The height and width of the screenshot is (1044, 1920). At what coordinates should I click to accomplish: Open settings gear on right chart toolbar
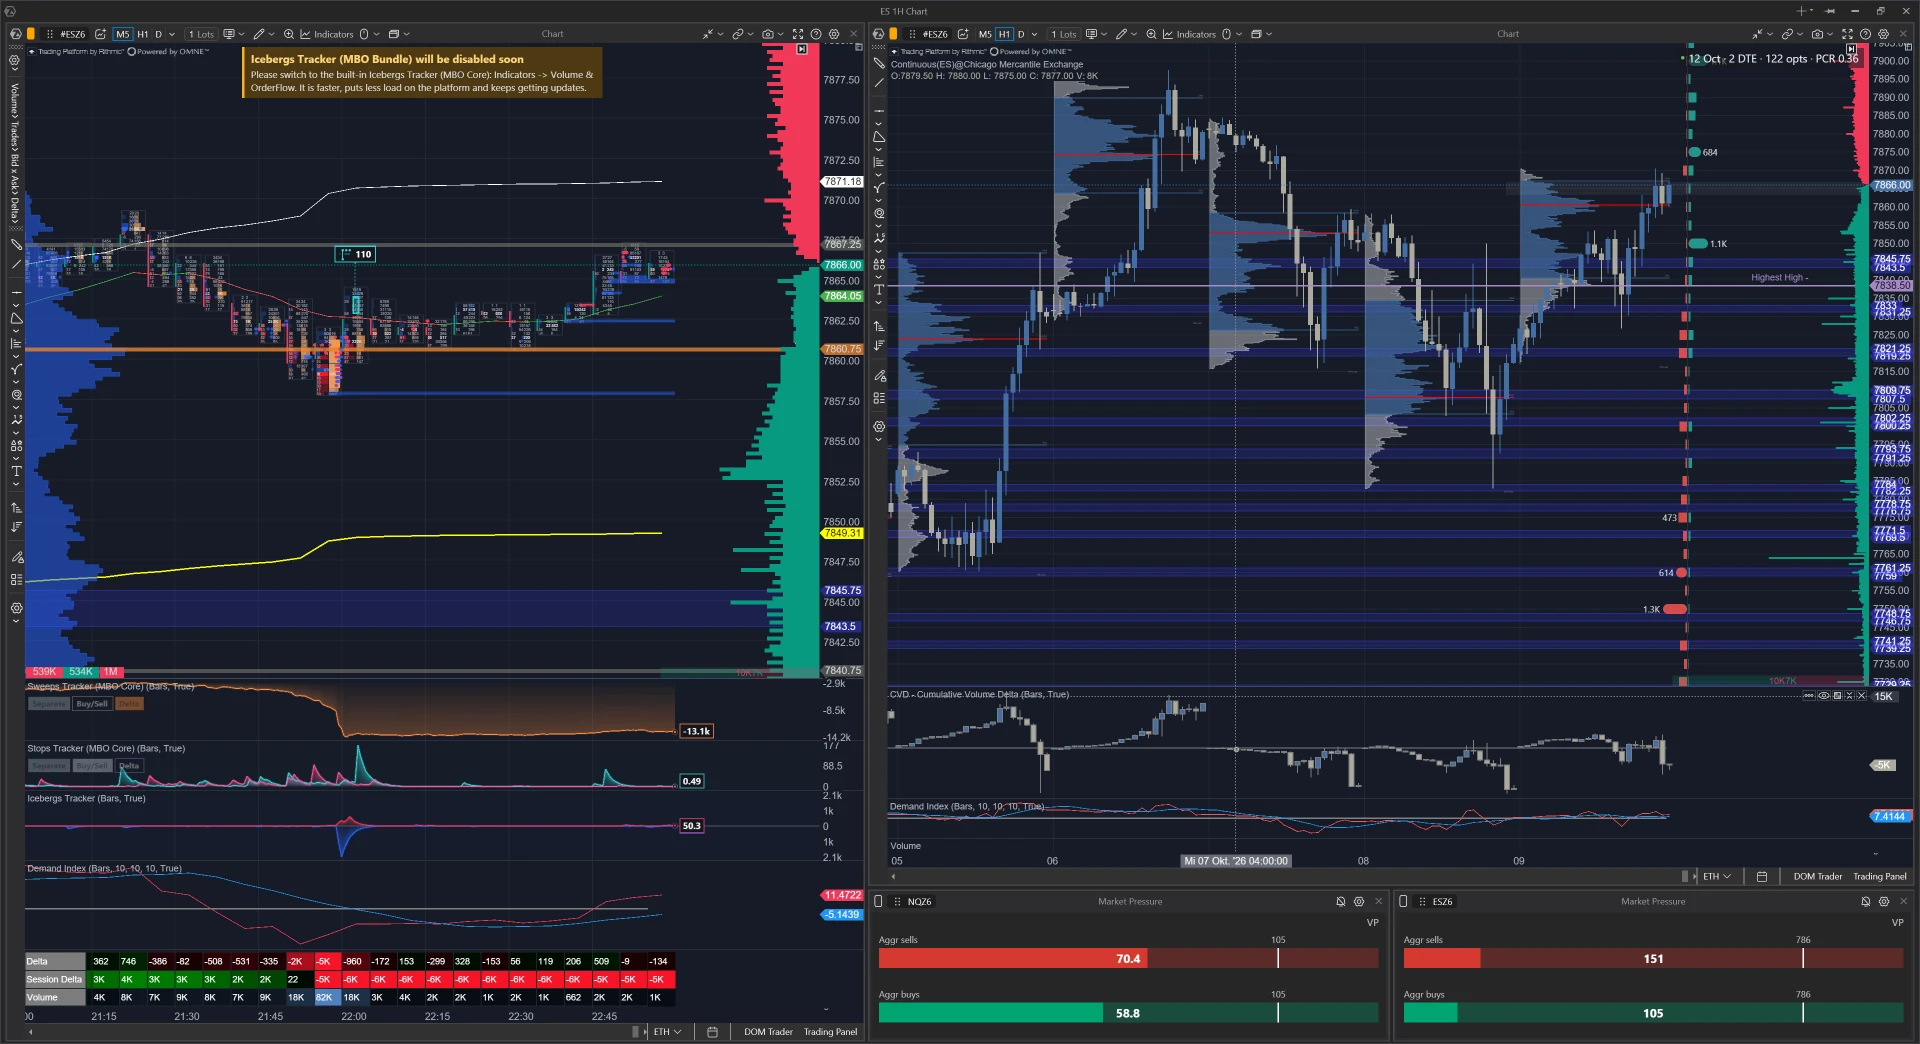click(1883, 34)
